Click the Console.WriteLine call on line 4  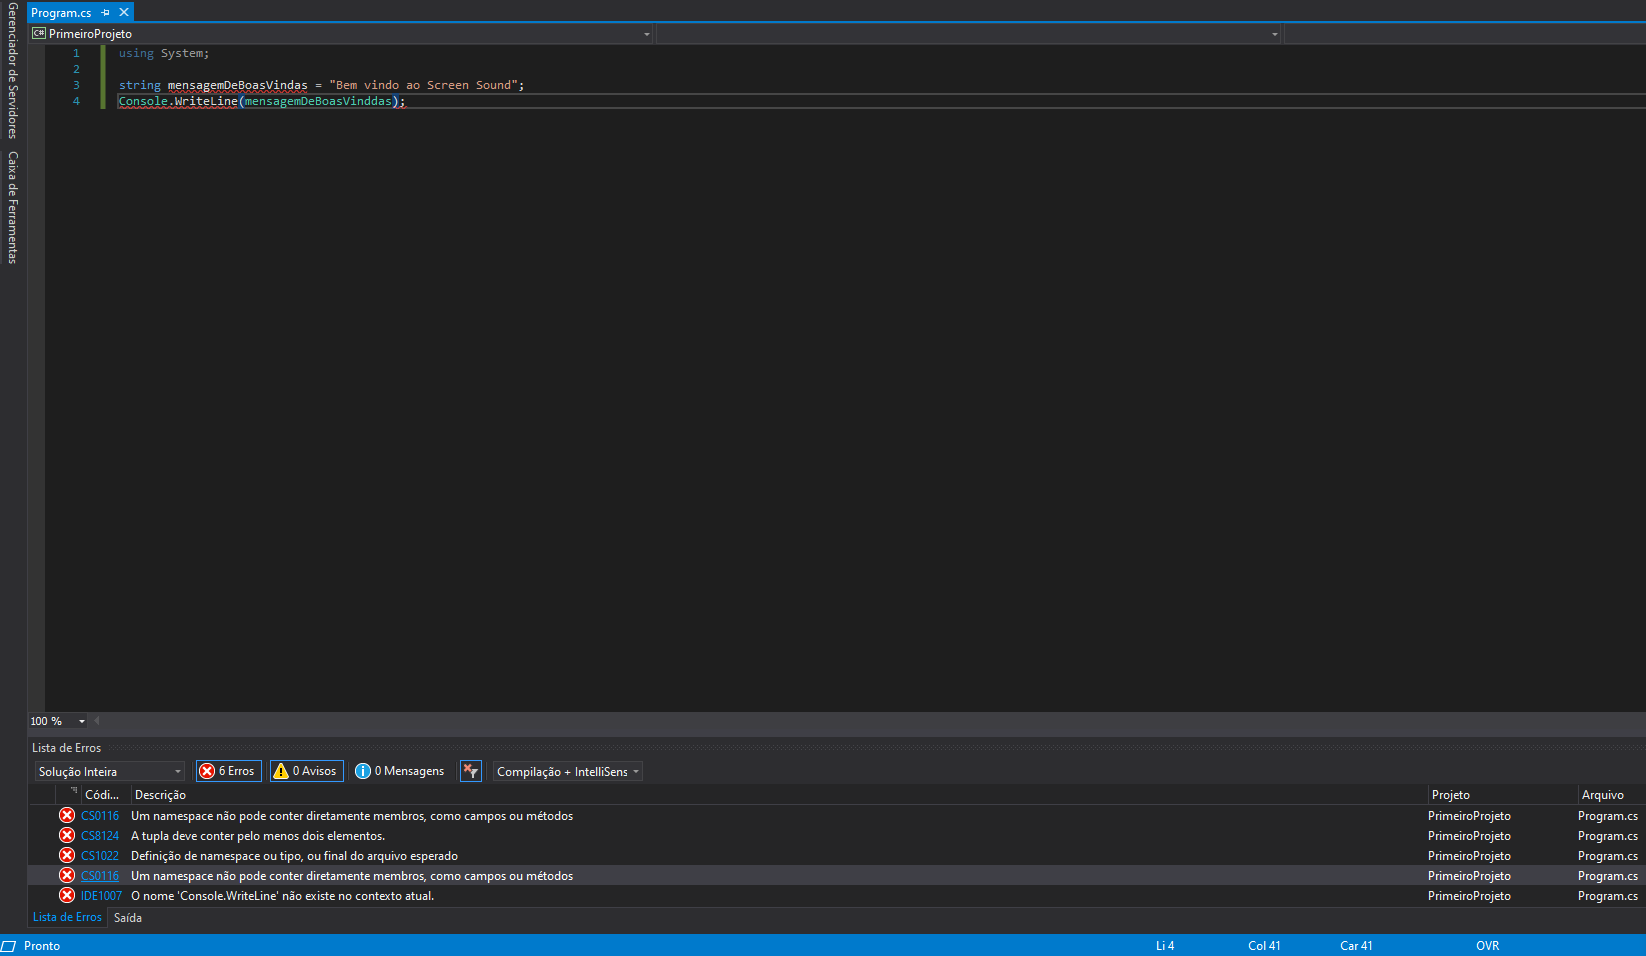pos(178,101)
